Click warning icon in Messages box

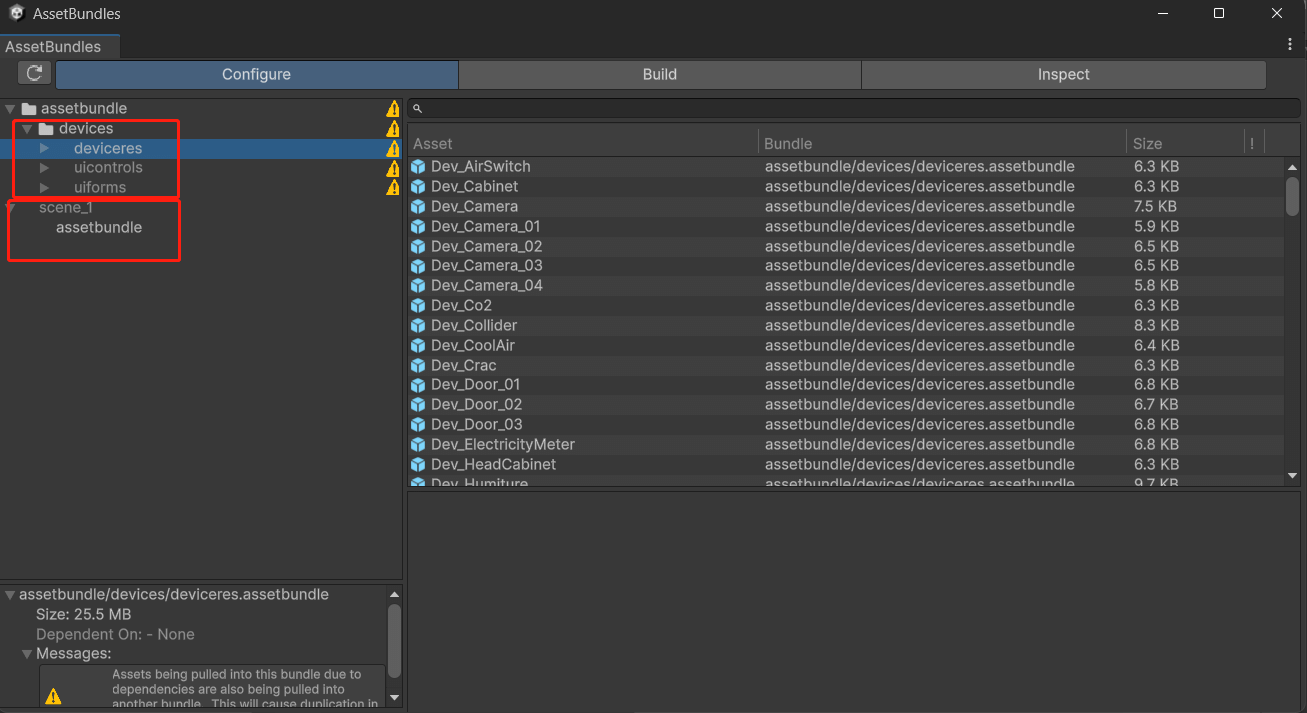53,696
